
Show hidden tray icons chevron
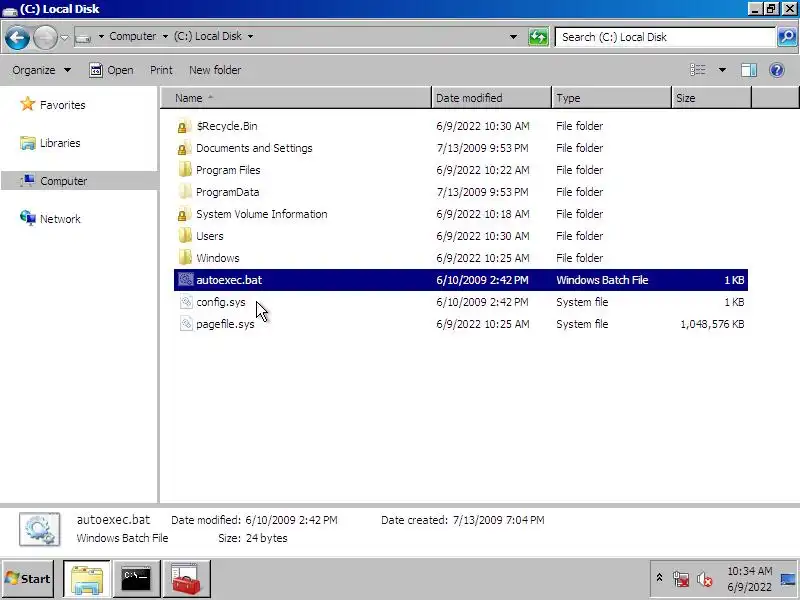(659, 578)
